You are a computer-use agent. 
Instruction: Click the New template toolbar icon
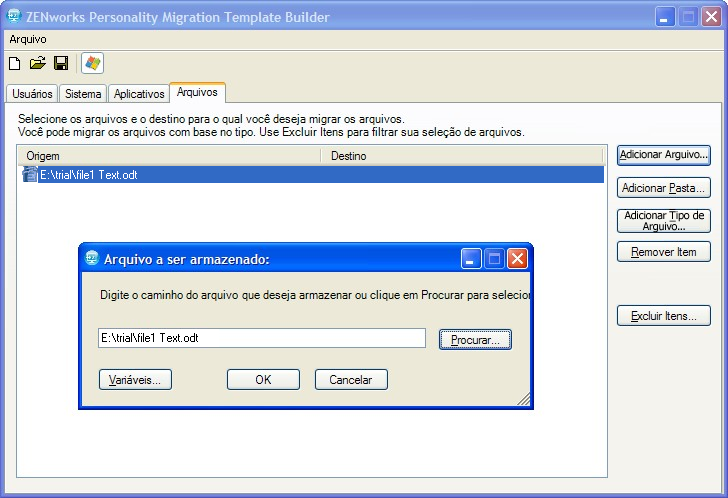click(x=14, y=63)
